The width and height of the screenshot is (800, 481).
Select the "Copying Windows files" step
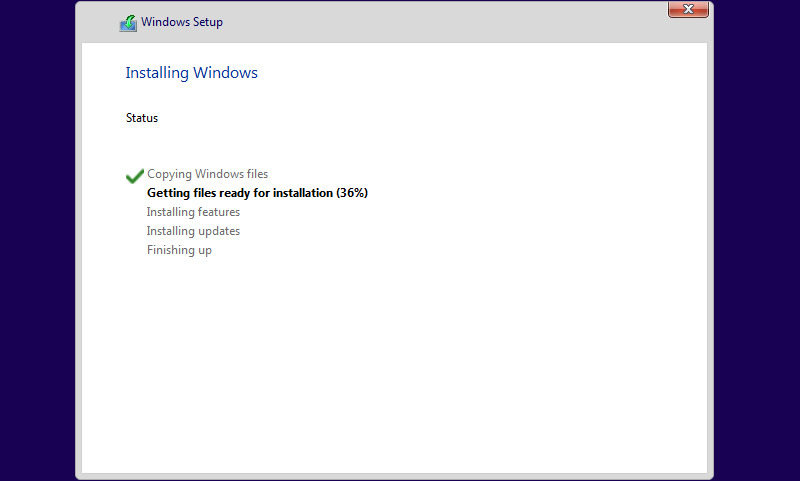(207, 174)
